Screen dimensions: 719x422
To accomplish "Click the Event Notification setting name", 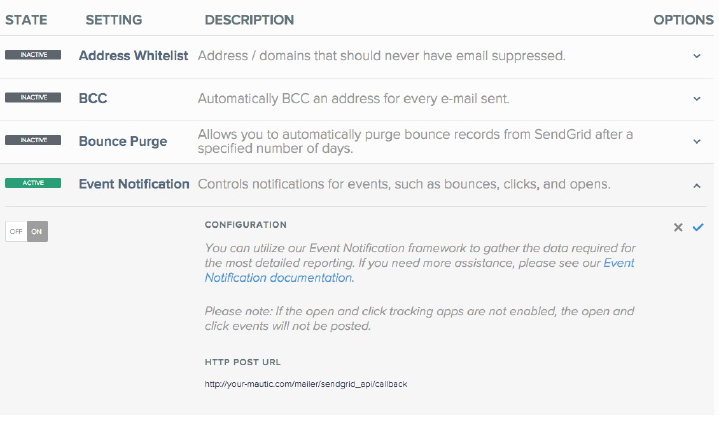I will (x=134, y=184).
